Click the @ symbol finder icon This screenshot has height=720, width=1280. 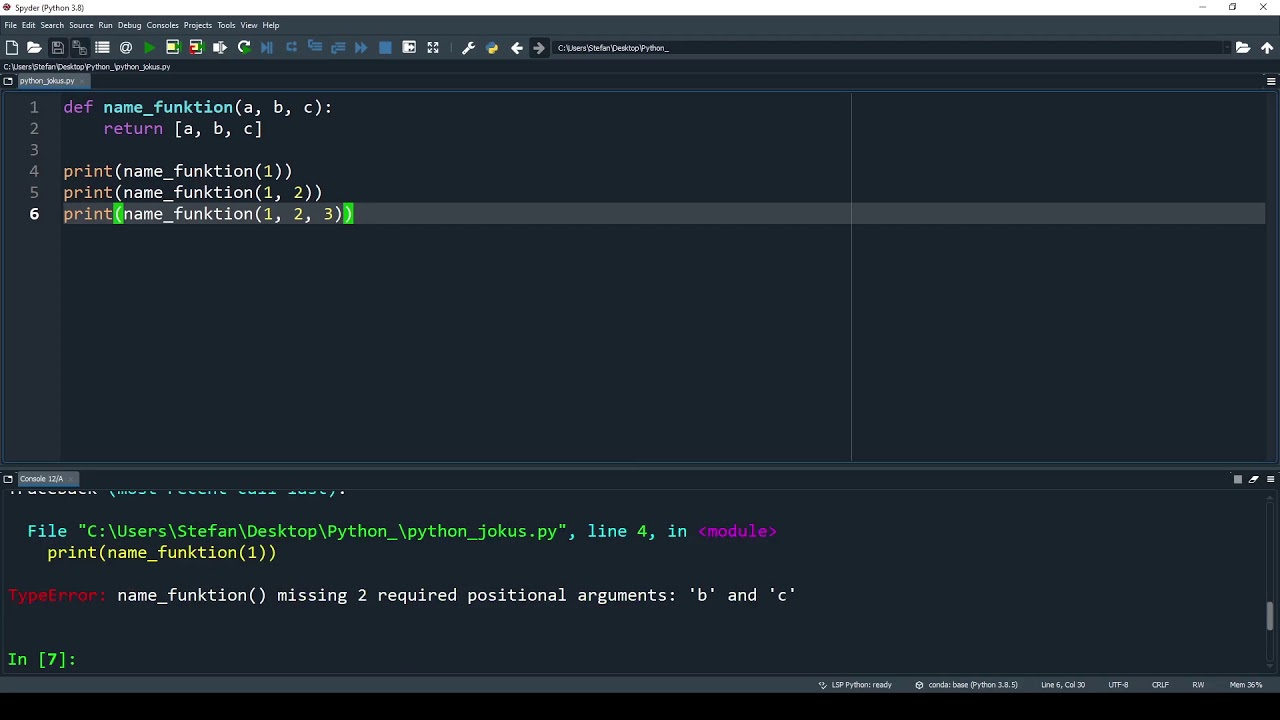(126, 47)
